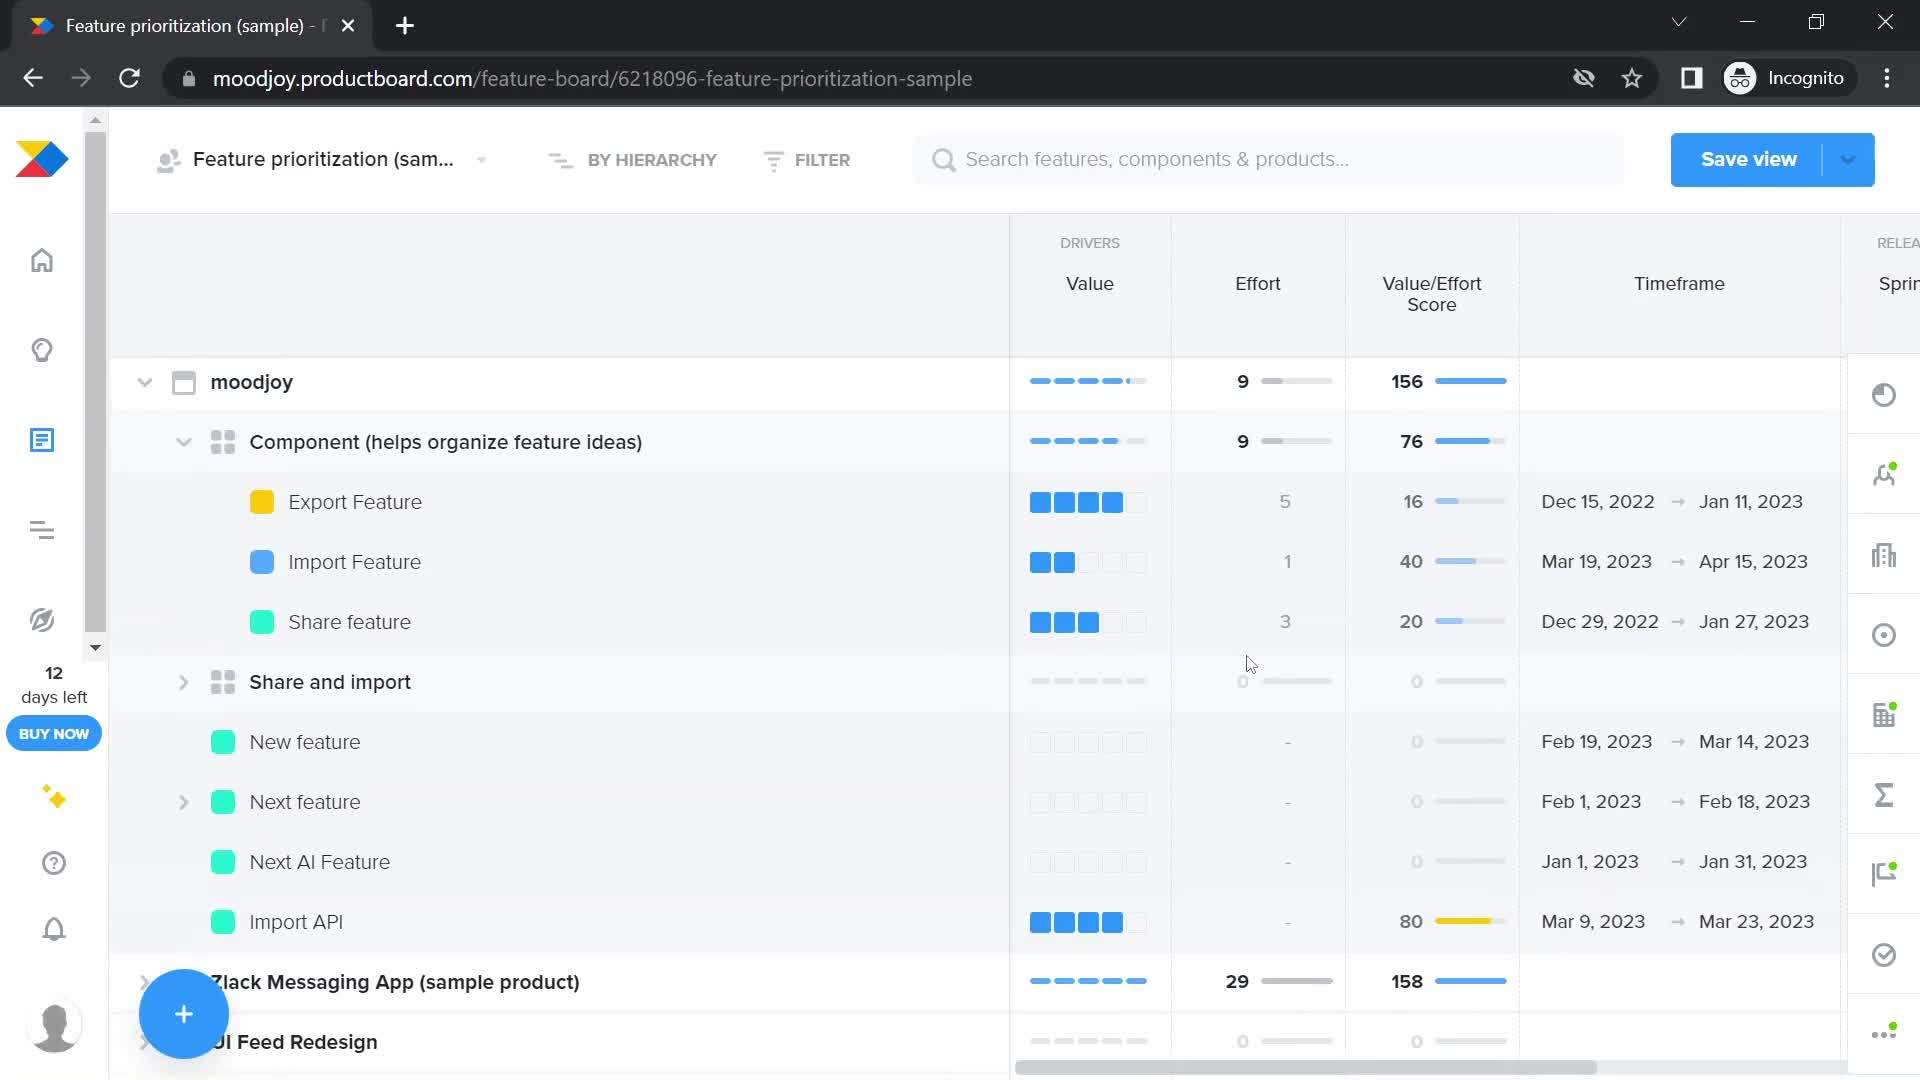Click the browser address bar URL
This screenshot has height=1080, width=1920.
(x=592, y=78)
